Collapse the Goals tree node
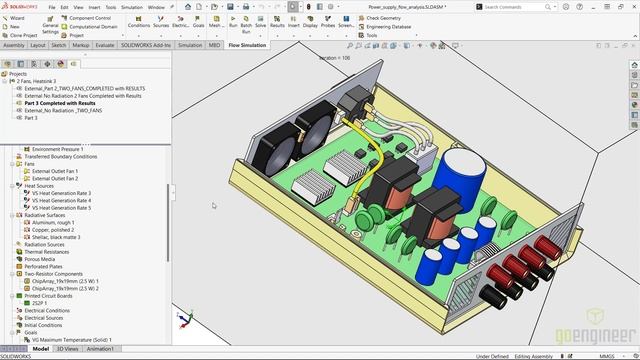The image size is (640, 360). click(x=12, y=333)
